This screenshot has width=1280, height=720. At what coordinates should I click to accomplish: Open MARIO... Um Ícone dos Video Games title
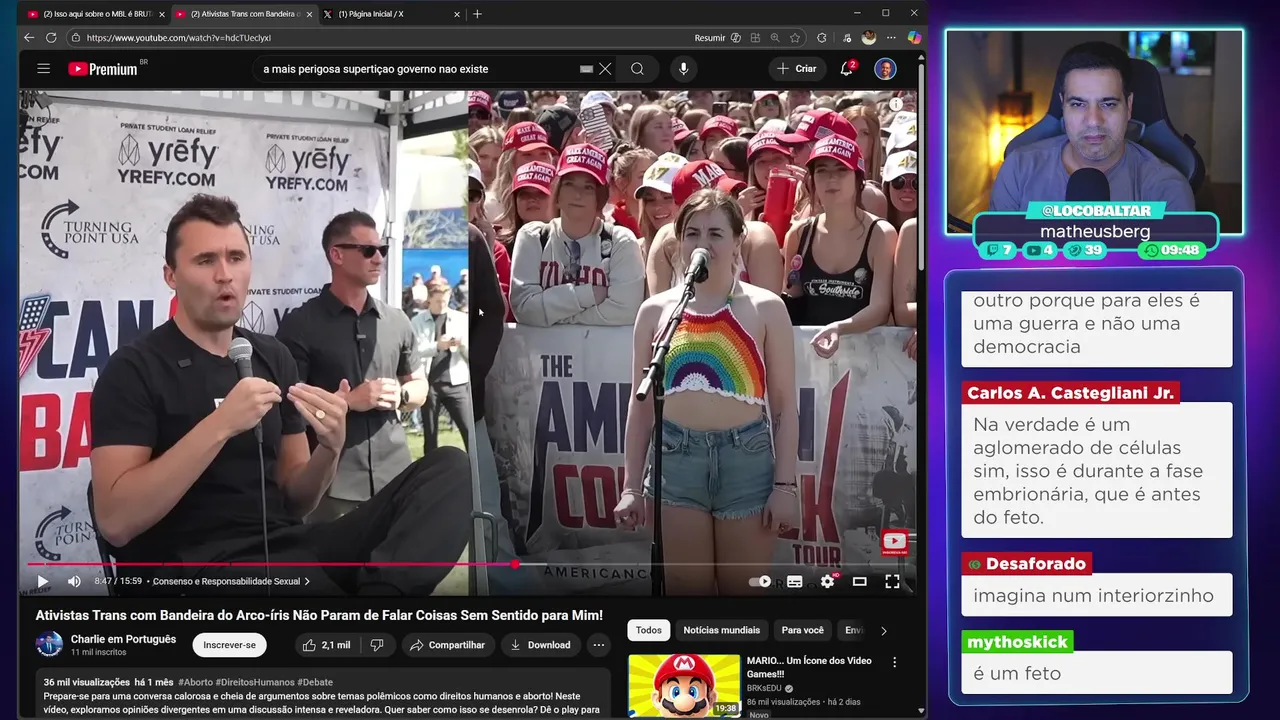808,667
